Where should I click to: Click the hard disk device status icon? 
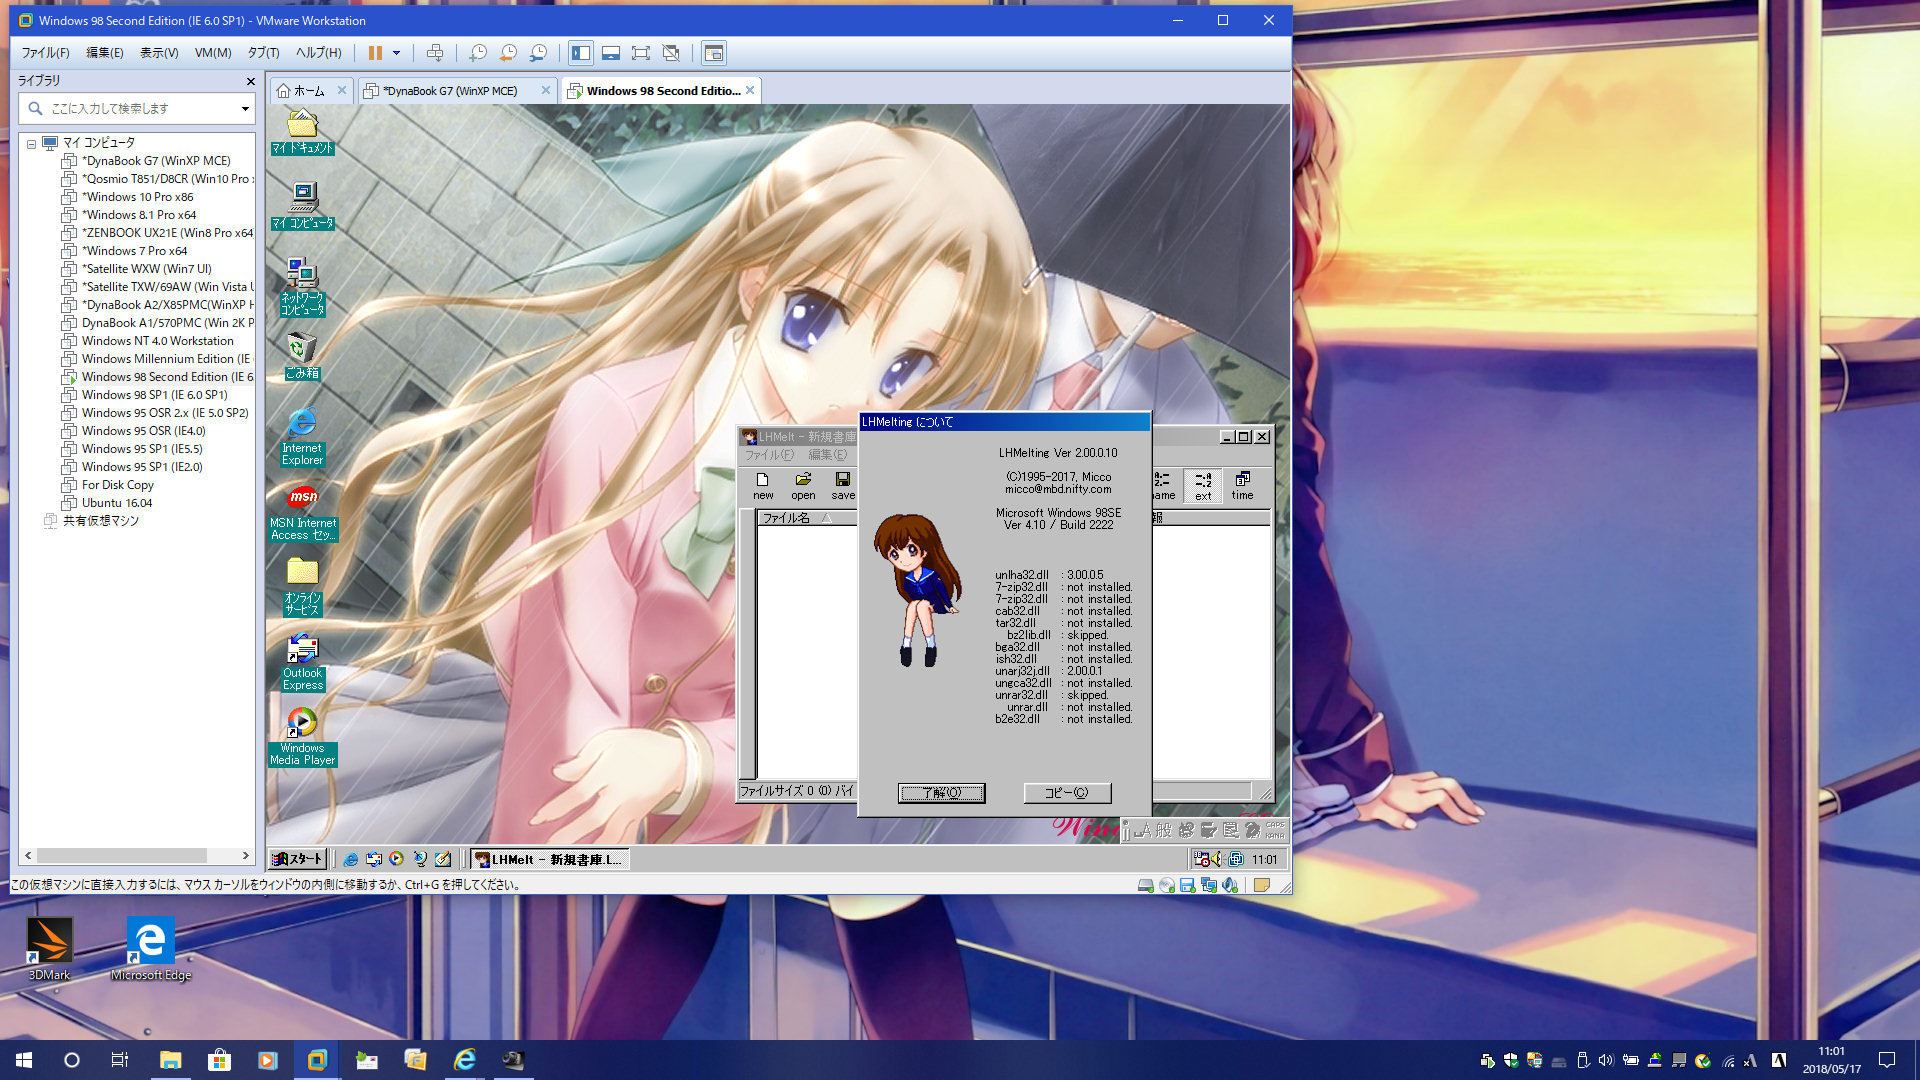coord(1146,885)
